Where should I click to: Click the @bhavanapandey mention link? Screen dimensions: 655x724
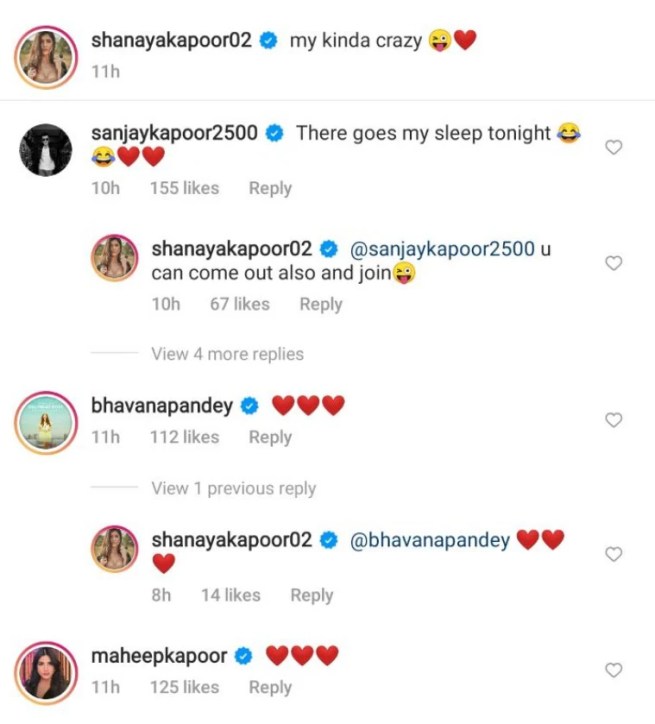coord(430,540)
